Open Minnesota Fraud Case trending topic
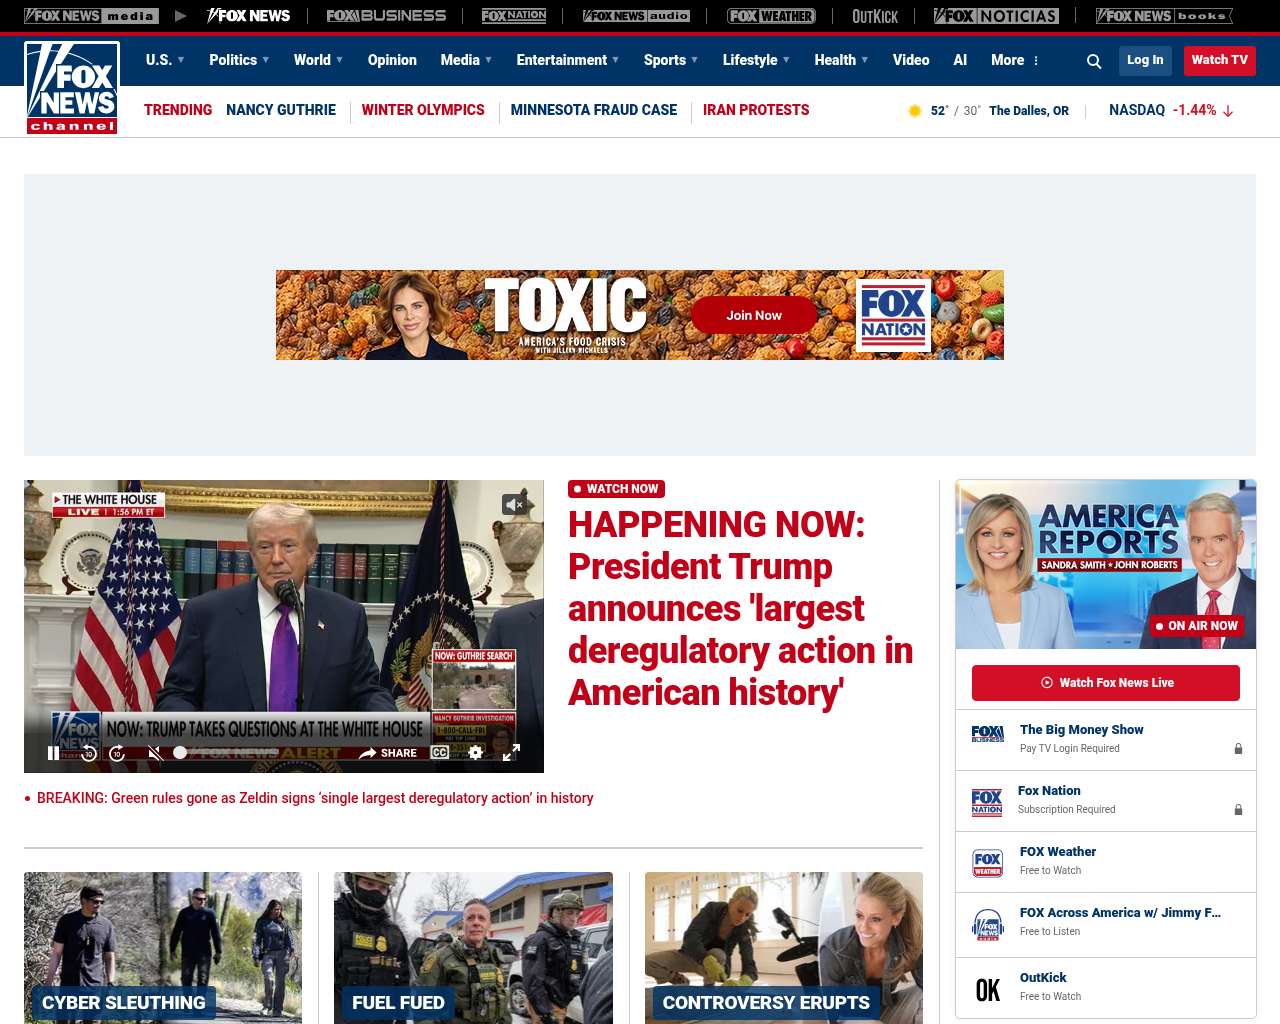 pyautogui.click(x=594, y=110)
